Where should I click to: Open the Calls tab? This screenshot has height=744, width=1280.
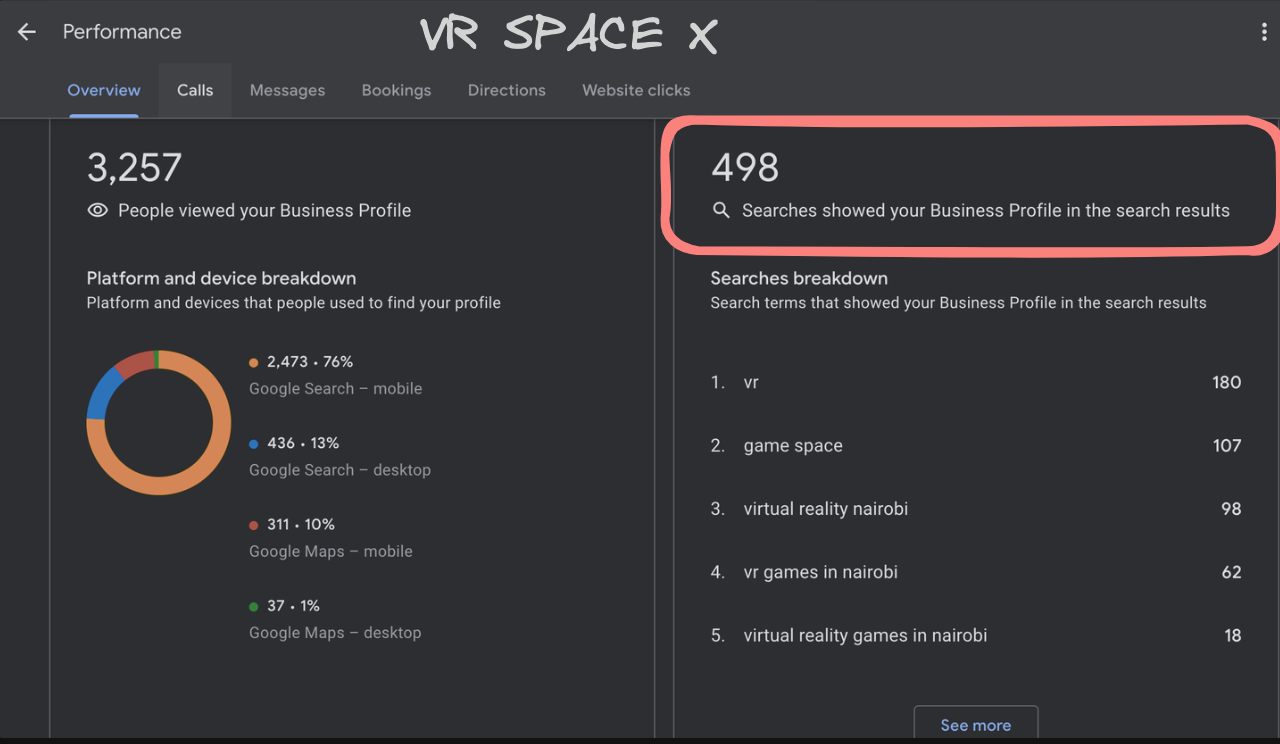tap(195, 90)
